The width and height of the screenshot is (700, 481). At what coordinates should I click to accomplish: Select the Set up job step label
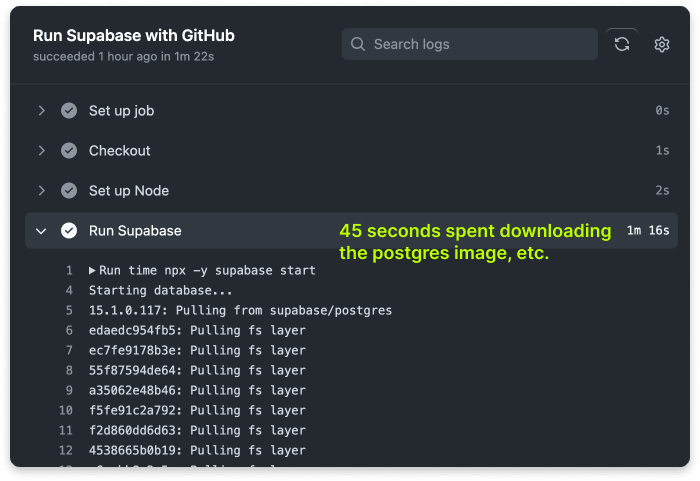(x=121, y=111)
